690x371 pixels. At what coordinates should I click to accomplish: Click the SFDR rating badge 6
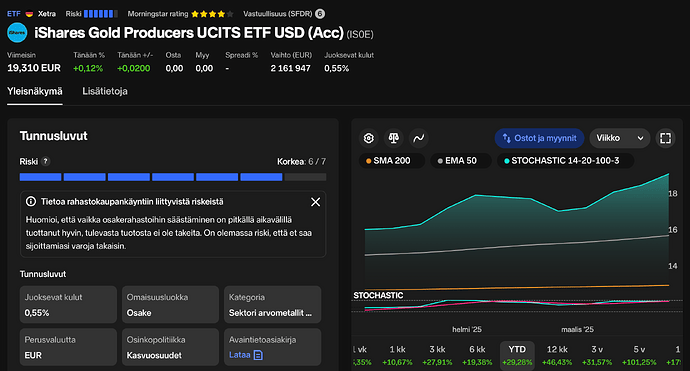(320, 14)
